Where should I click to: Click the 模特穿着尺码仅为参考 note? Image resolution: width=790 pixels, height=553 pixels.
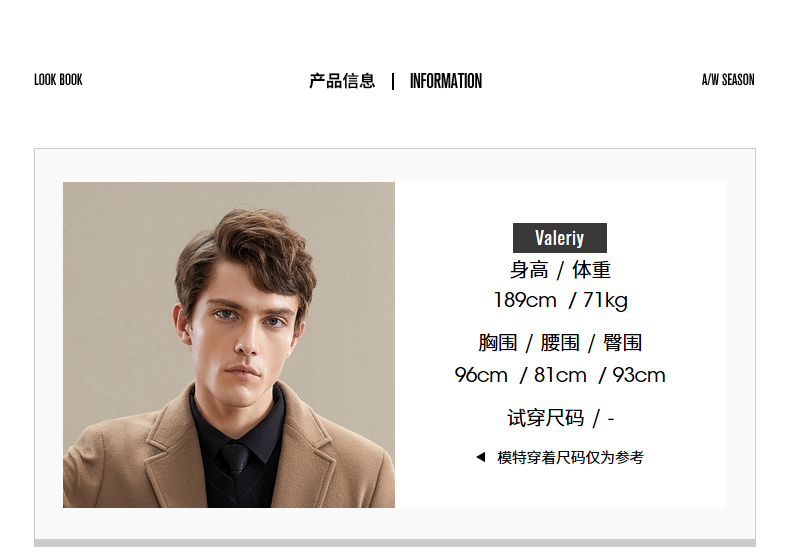570,457
